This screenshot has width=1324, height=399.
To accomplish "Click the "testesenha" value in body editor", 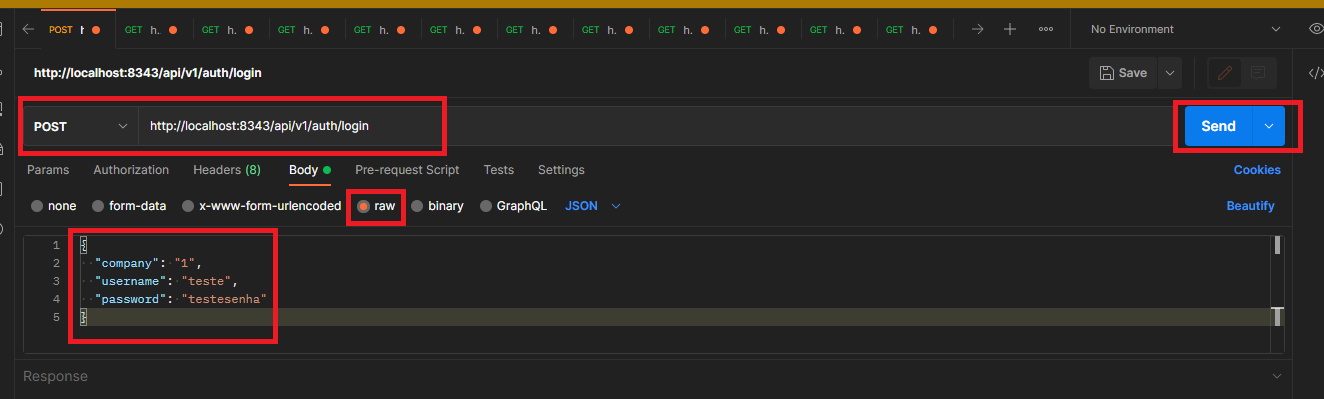I will click(x=224, y=299).
